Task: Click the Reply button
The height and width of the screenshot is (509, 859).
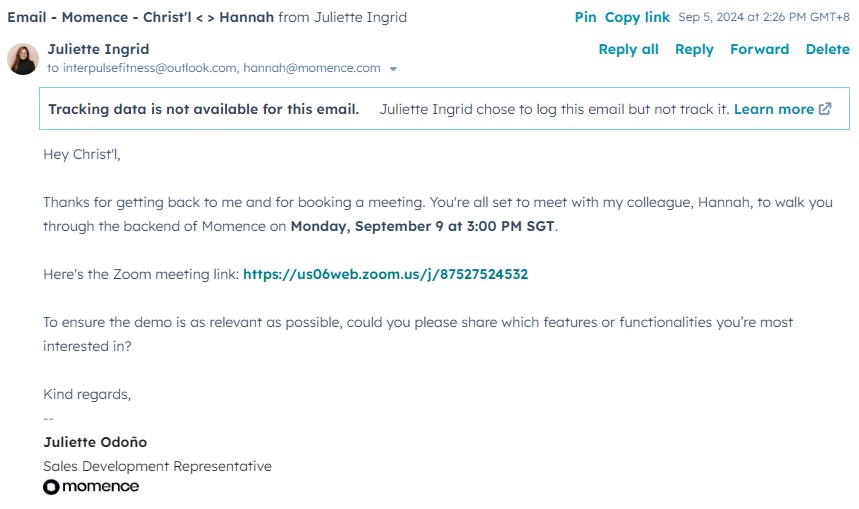Action: (694, 49)
